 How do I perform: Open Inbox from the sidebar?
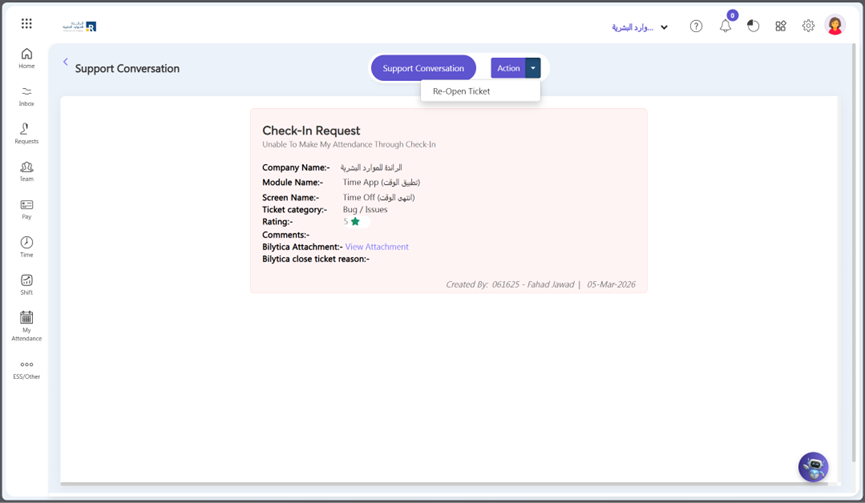click(x=26, y=96)
